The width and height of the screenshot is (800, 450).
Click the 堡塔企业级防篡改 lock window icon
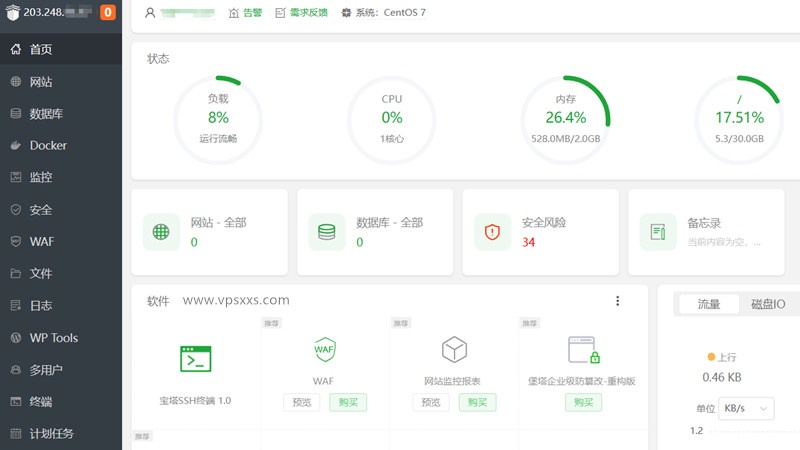(x=584, y=349)
